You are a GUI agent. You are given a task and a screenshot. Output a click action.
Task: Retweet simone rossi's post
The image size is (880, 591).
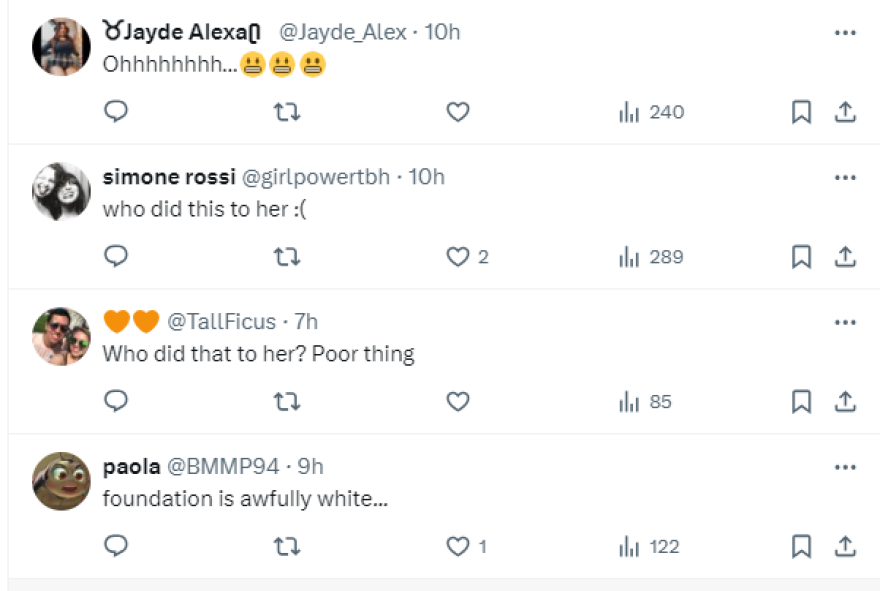pos(287,257)
